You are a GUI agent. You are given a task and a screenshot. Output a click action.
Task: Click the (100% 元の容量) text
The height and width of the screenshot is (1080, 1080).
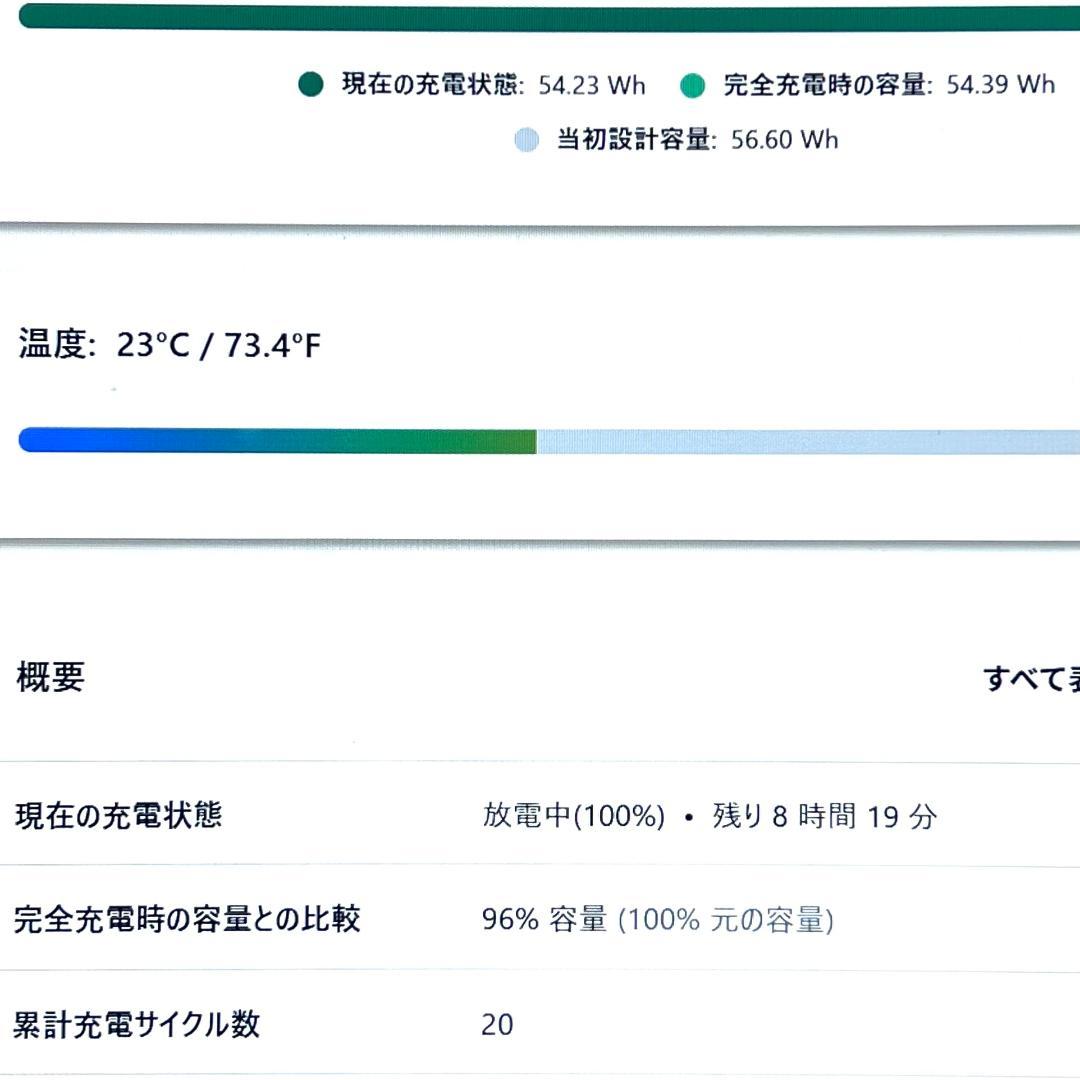point(725,920)
